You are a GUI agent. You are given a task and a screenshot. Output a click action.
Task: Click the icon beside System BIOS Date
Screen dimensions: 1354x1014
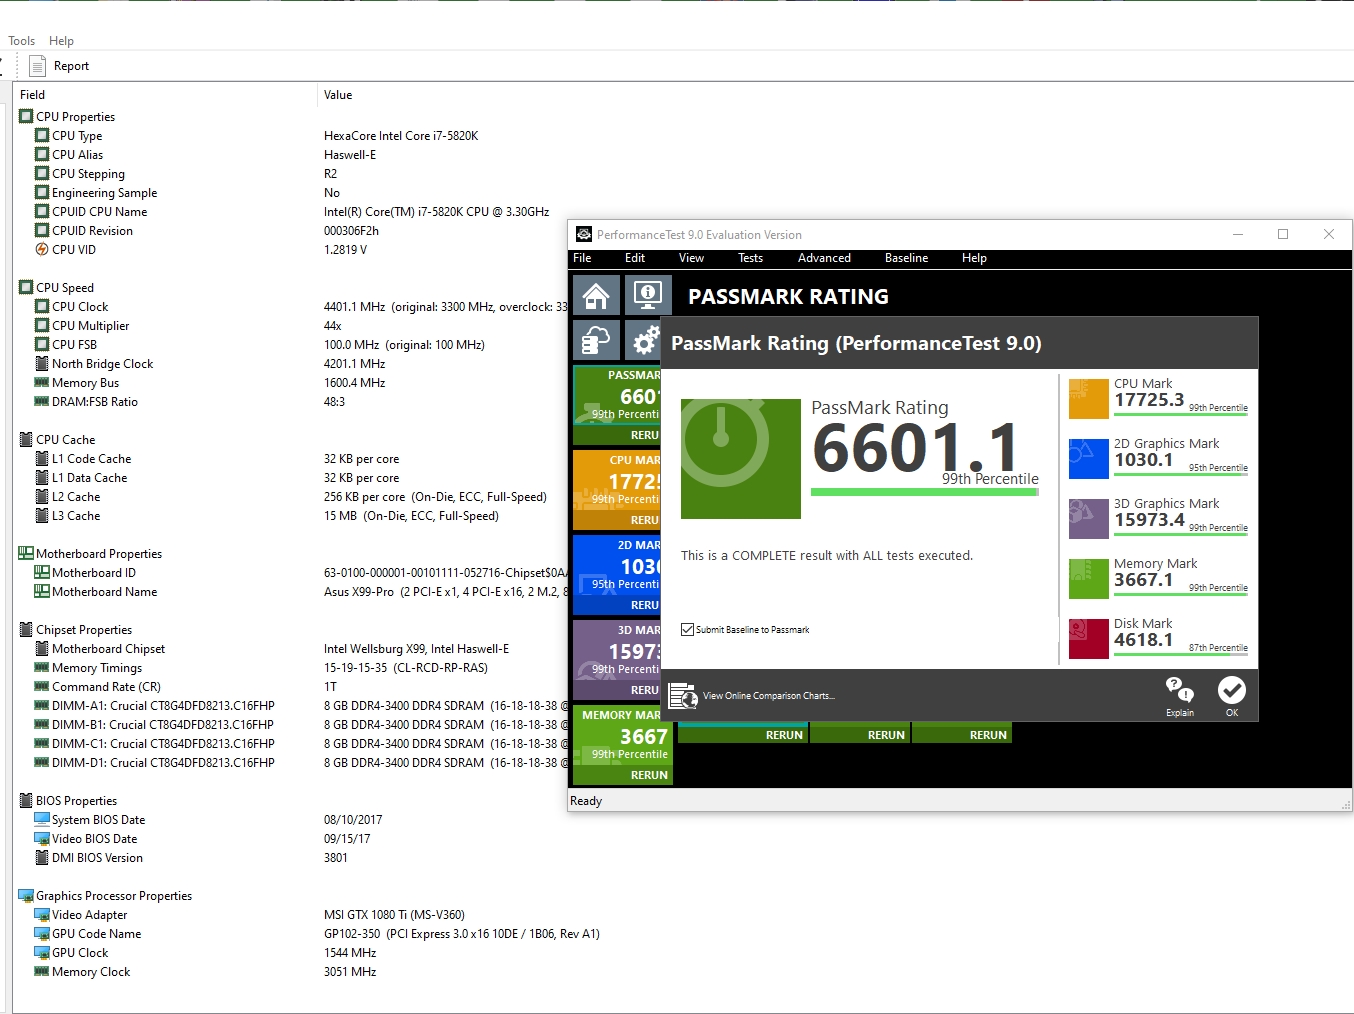pos(42,820)
